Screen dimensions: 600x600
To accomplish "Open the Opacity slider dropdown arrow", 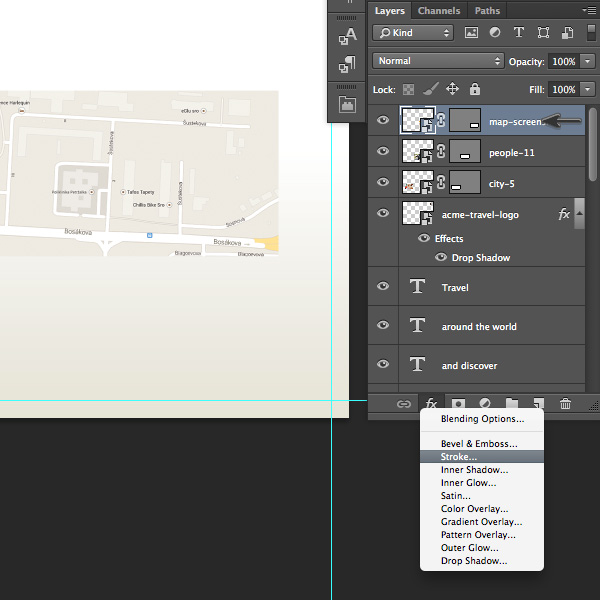I will (x=587, y=61).
